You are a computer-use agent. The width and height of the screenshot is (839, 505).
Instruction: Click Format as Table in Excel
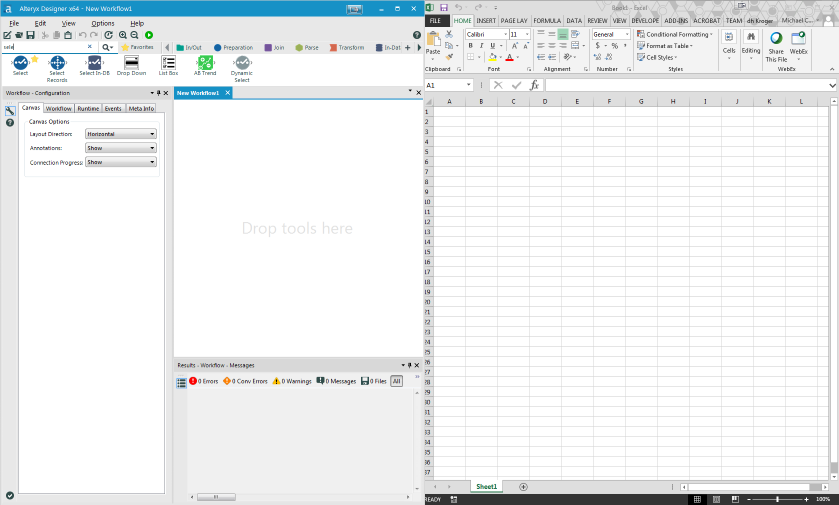coord(665,46)
